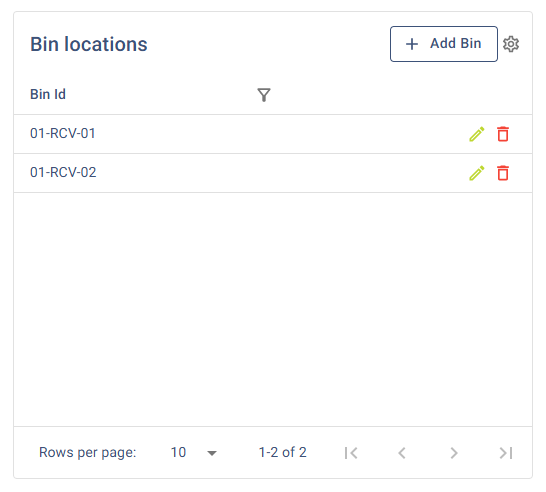546x492 pixels.
Task: Edit bin 01-RCV-01 with pencil icon
Action: point(477,134)
